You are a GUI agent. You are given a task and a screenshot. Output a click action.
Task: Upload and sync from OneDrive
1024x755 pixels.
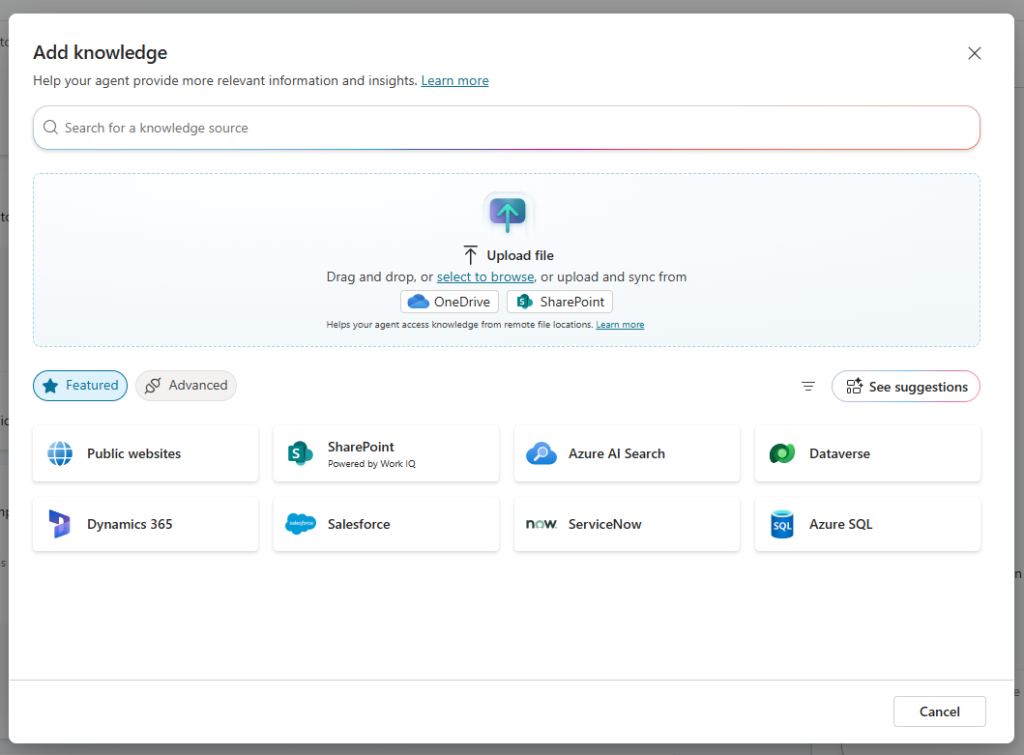pyautogui.click(x=449, y=302)
